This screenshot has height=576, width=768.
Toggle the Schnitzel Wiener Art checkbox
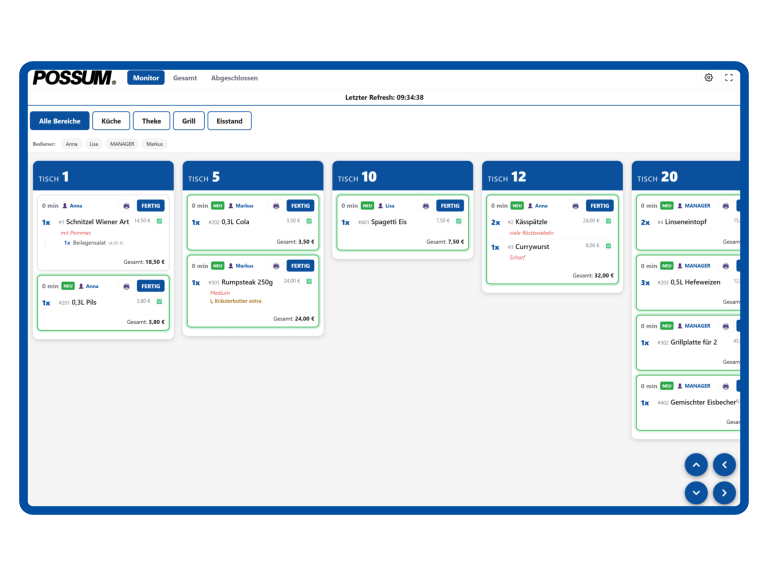(159, 221)
